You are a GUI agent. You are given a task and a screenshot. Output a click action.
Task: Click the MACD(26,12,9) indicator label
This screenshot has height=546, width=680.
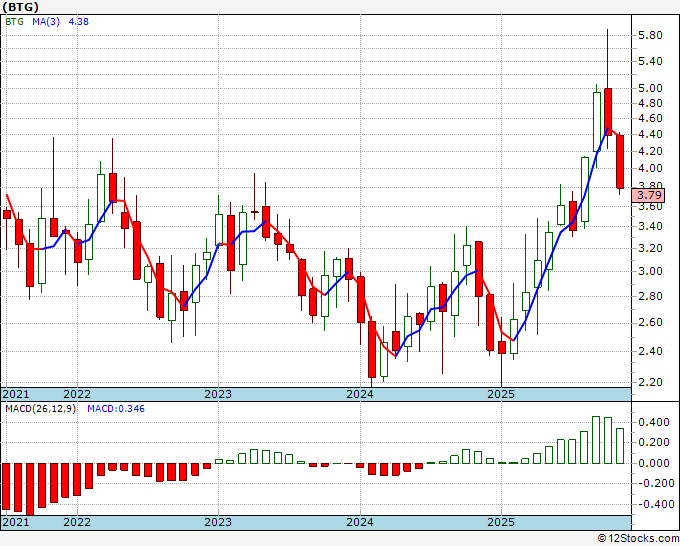pos(40,409)
